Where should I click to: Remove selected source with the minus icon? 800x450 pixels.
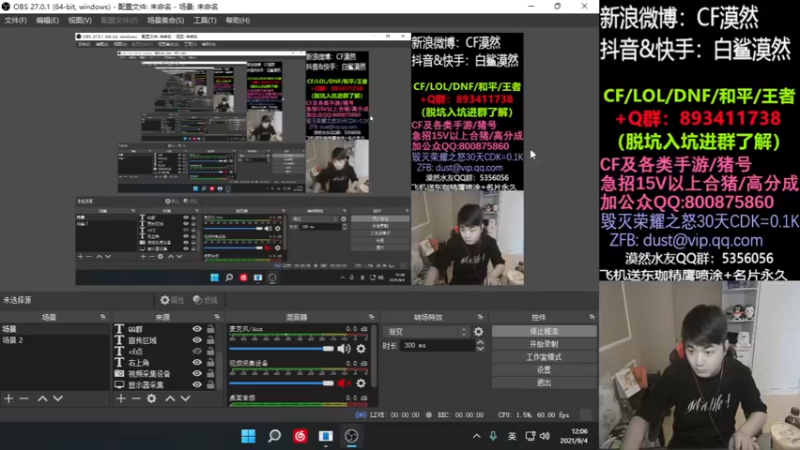tap(136, 398)
